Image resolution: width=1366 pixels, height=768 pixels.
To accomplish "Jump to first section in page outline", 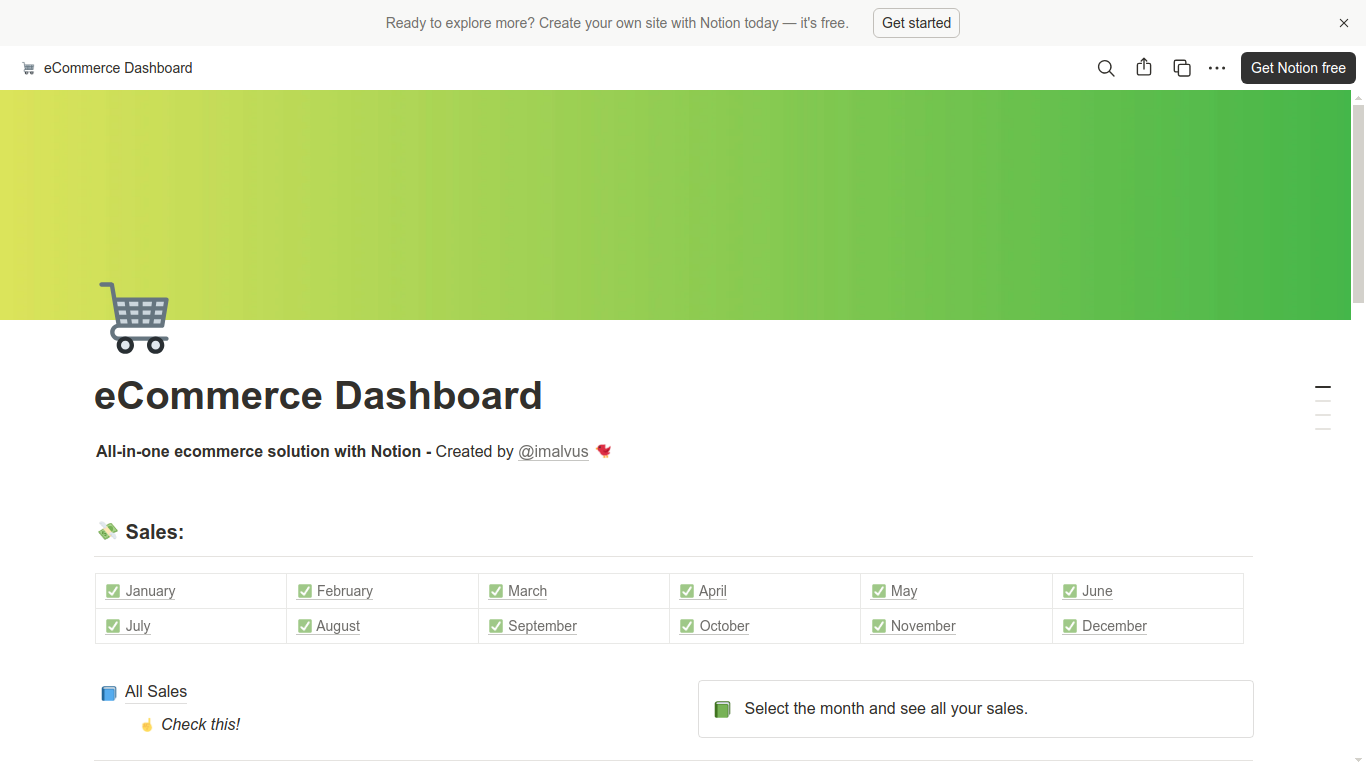I will point(1323,387).
